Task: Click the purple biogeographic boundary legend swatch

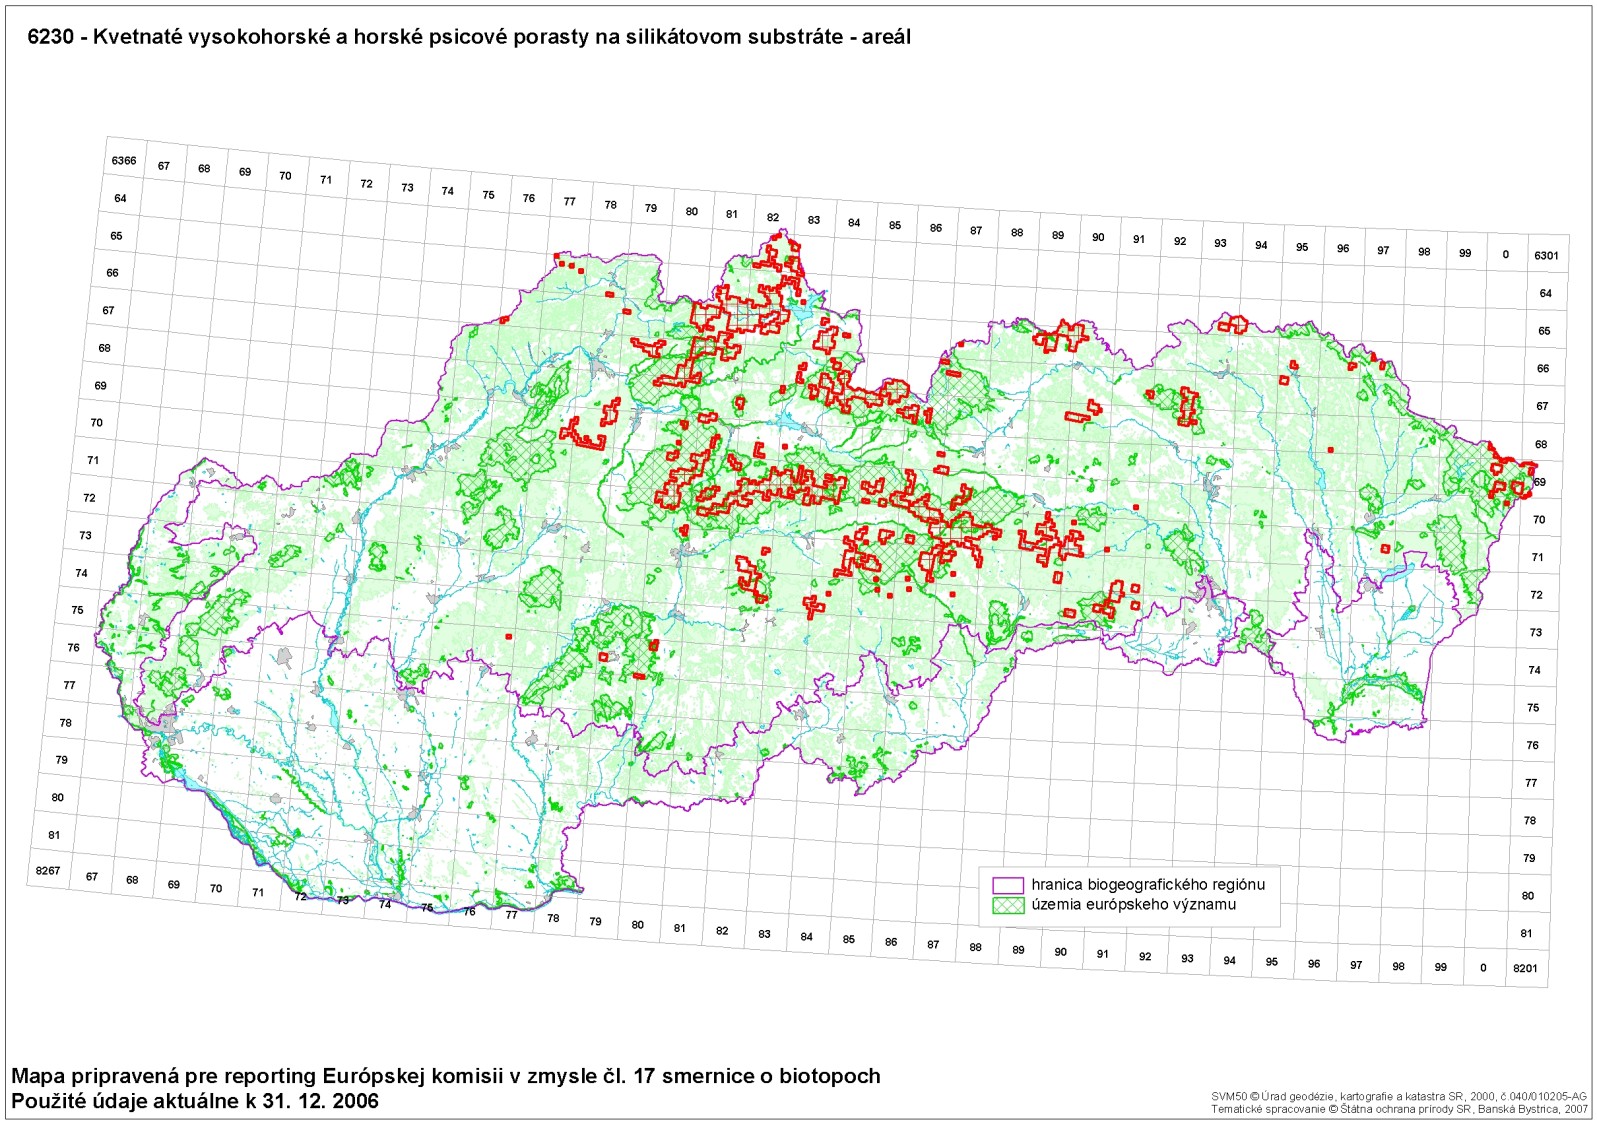Action: [1008, 885]
